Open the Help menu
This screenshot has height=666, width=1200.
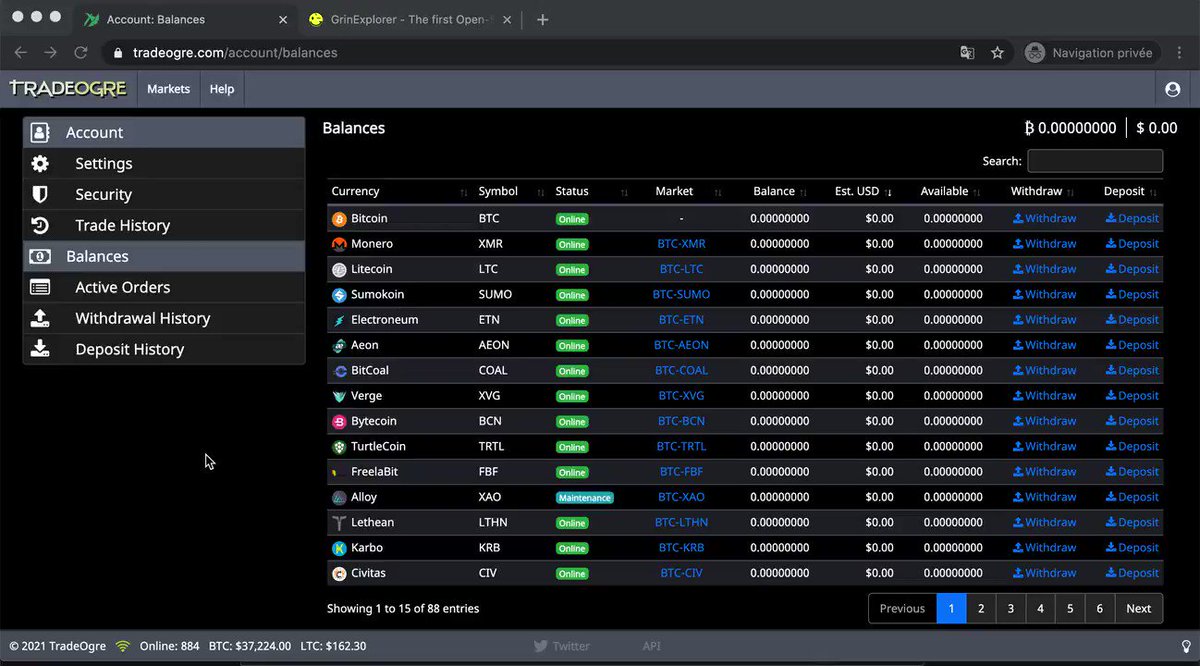(x=222, y=89)
